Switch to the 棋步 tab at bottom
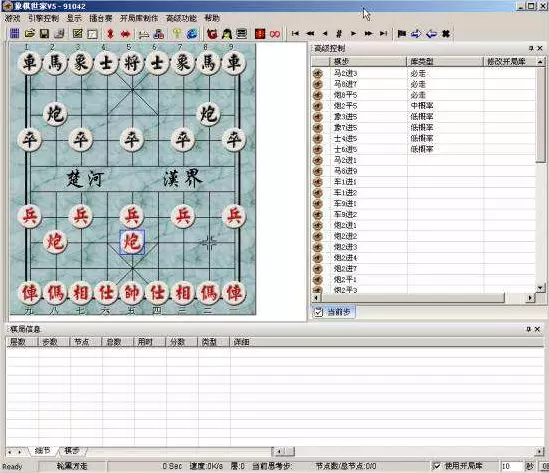Viewport: 549px width, 473px height. 71,451
